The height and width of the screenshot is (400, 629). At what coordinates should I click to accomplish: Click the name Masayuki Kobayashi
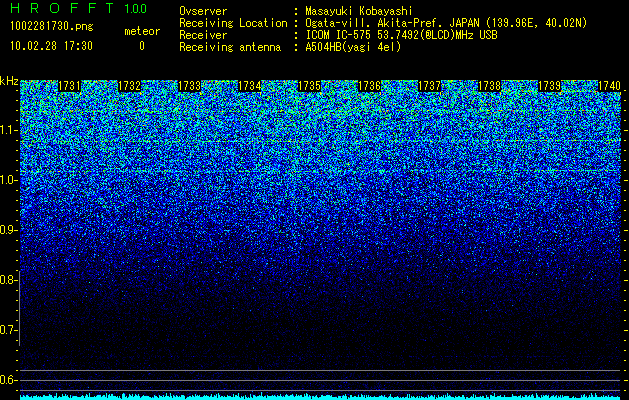coord(359,11)
